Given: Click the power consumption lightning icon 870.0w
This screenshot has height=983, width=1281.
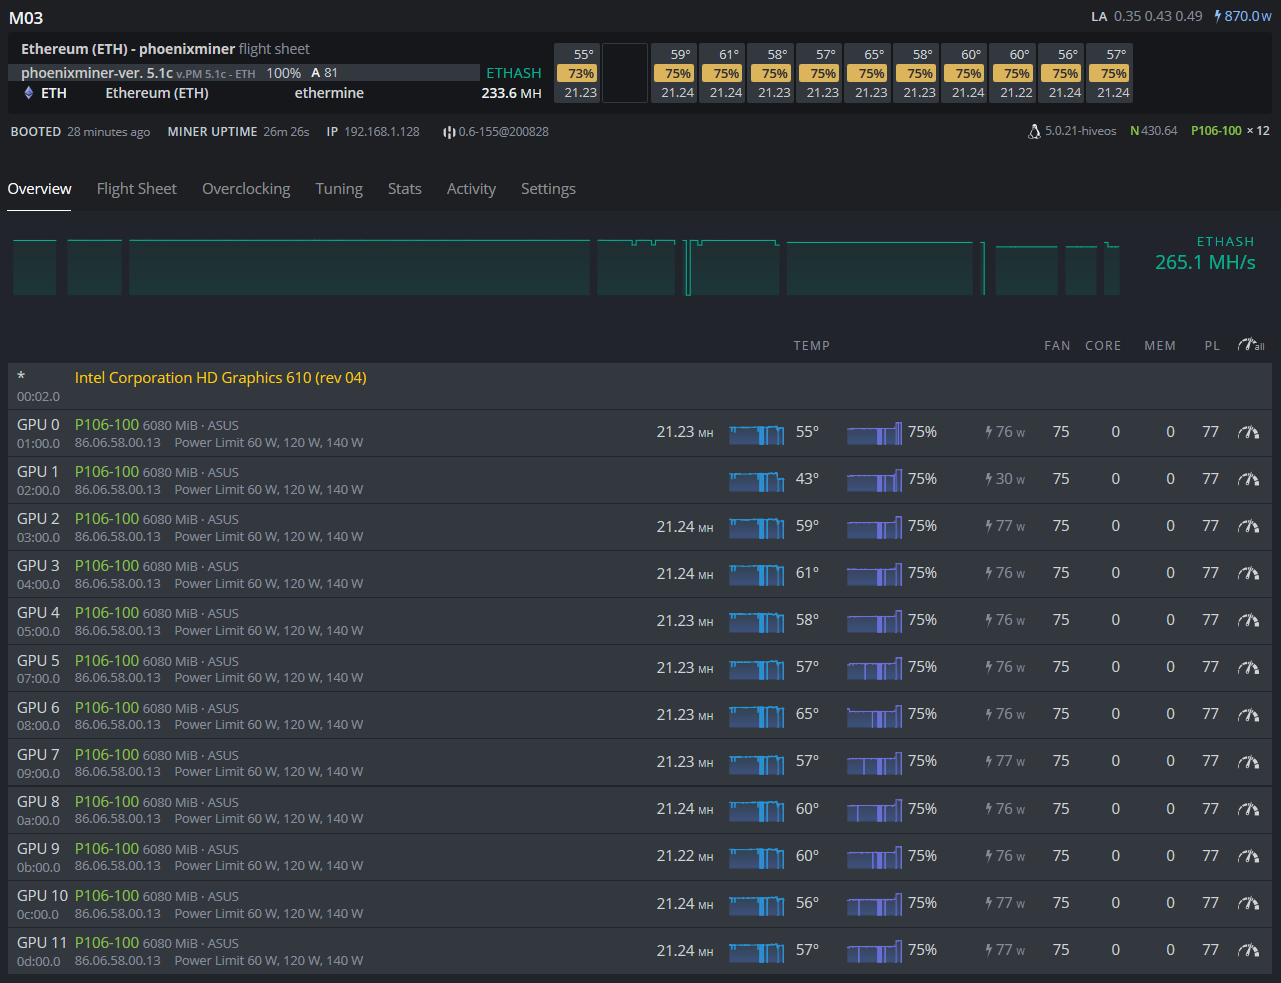Looking at the screenshot, I should (x=1217, y=16).
